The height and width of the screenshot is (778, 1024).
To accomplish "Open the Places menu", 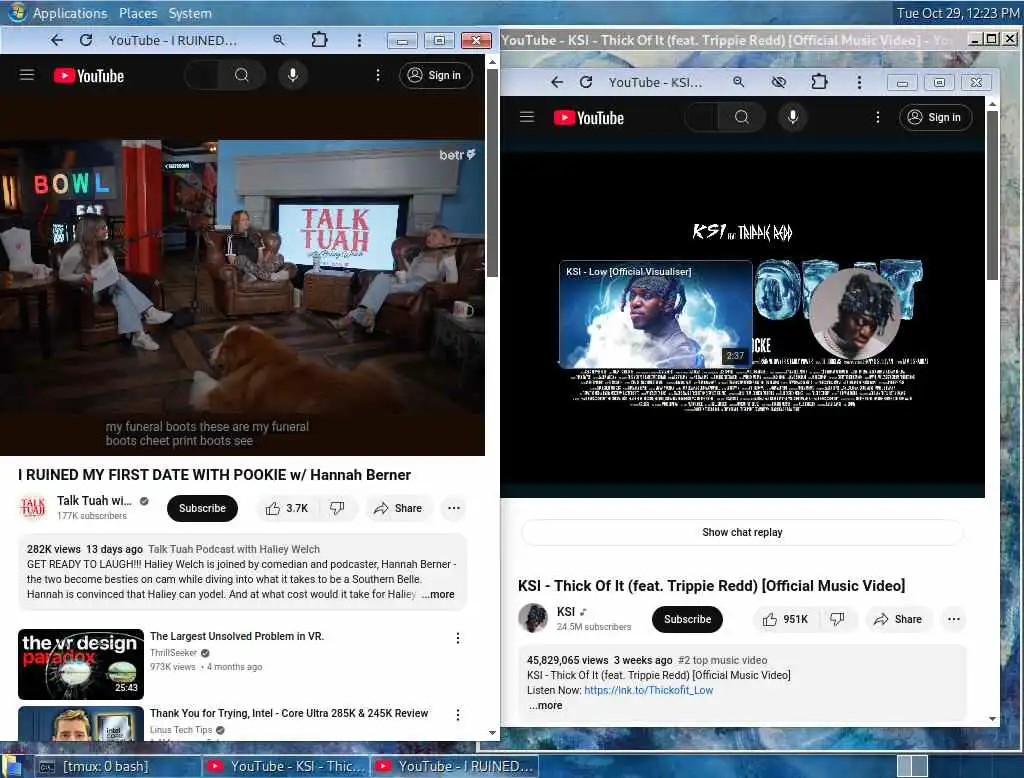I will (138, 13).
